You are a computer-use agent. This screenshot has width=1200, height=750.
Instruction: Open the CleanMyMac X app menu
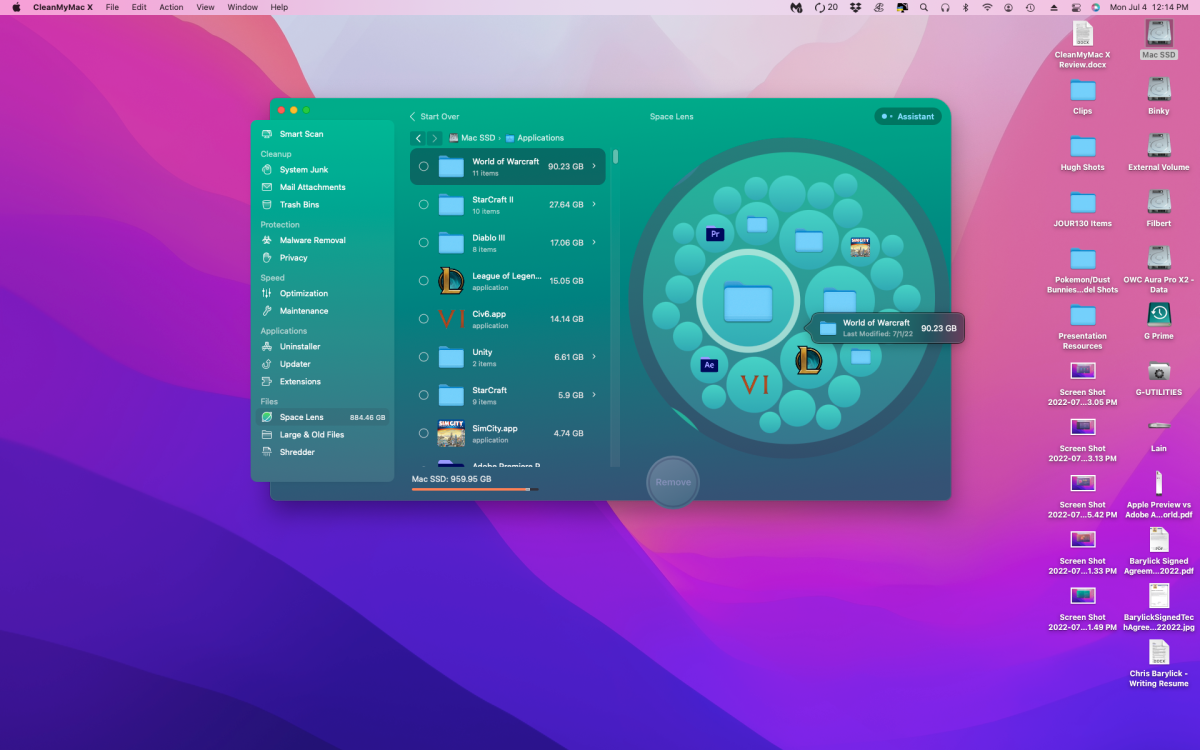63,7
